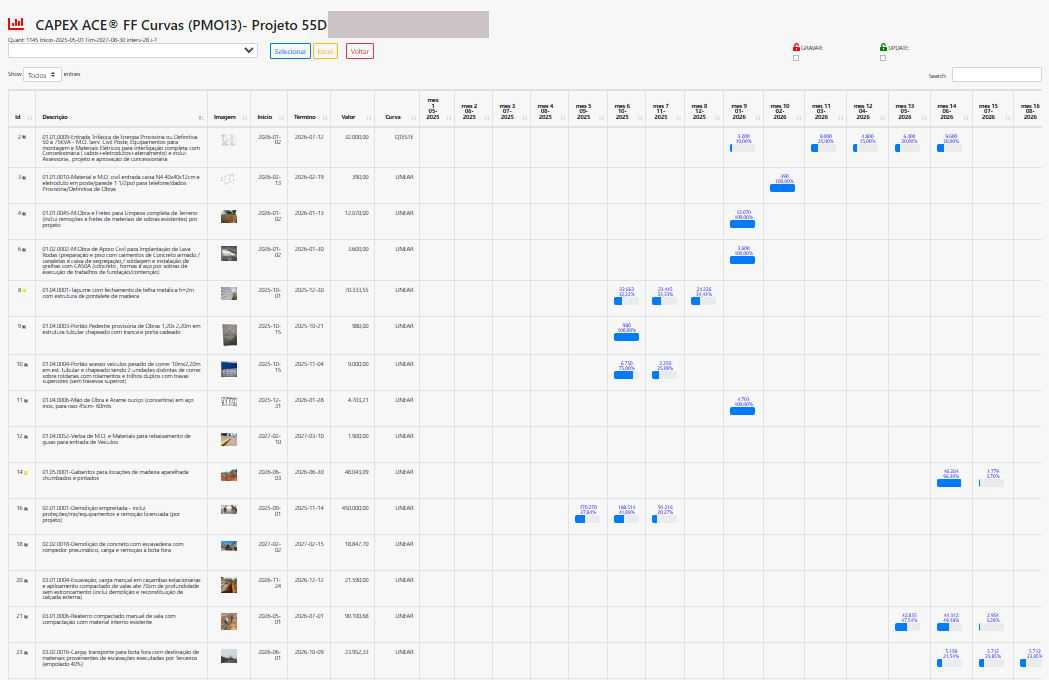
Task: Click the marker icon beside Id 2
Action: (25, 136)
